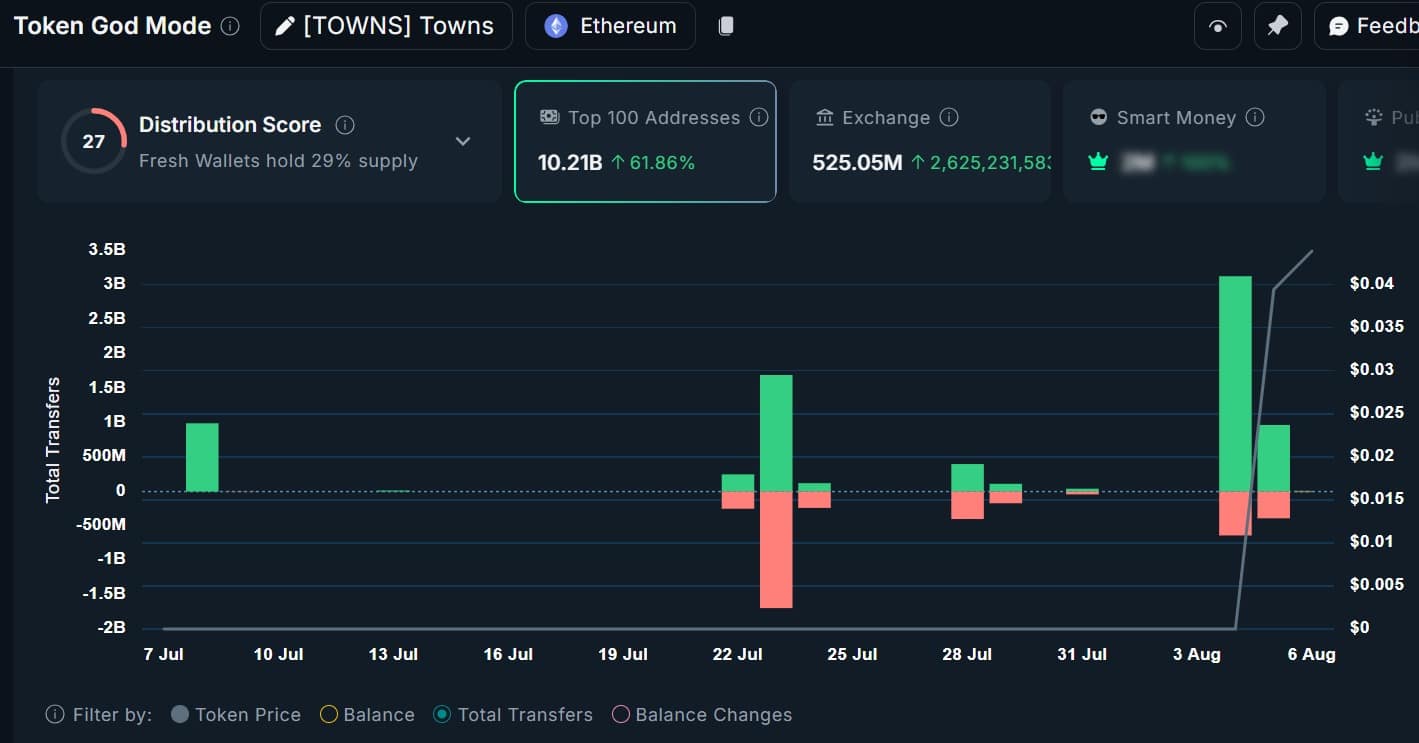Click the tallest green bar near 3 Aug
Screen dimensions: 1419x743
[x=1235, y=383]
